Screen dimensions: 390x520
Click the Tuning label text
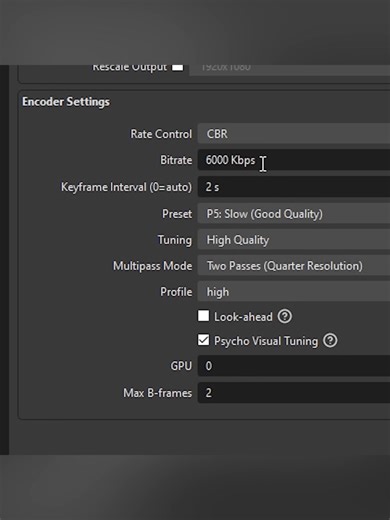click(175, 240)
